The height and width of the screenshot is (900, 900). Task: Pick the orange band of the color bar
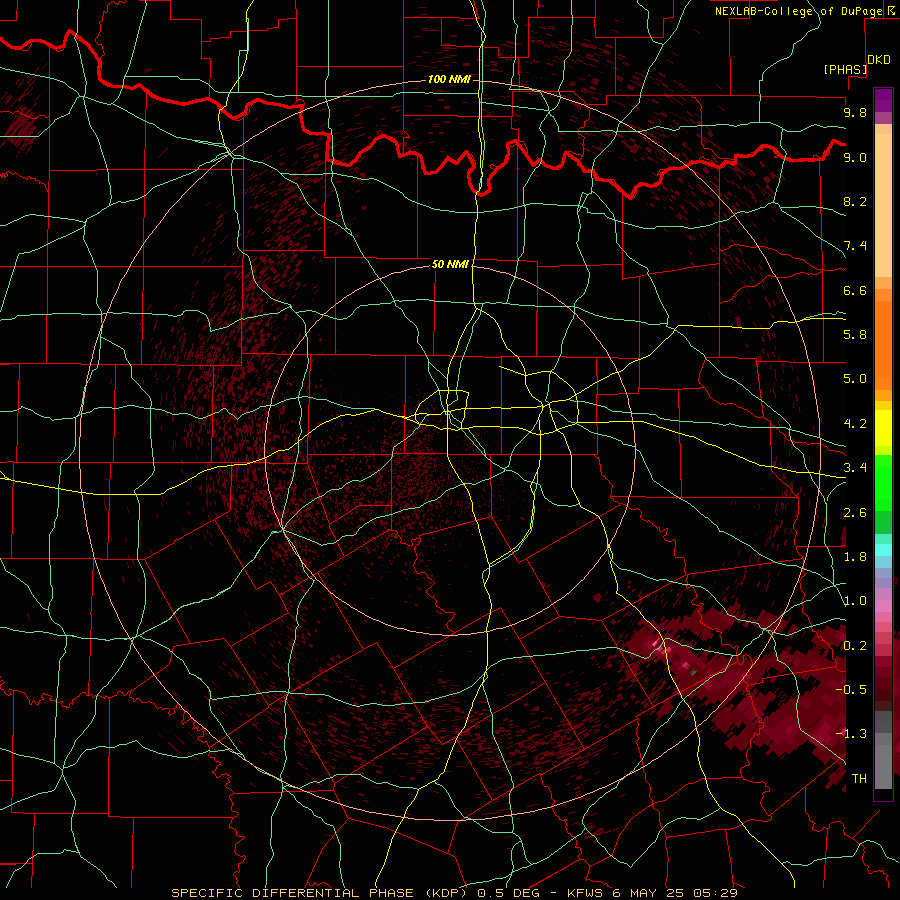[883, 339]
